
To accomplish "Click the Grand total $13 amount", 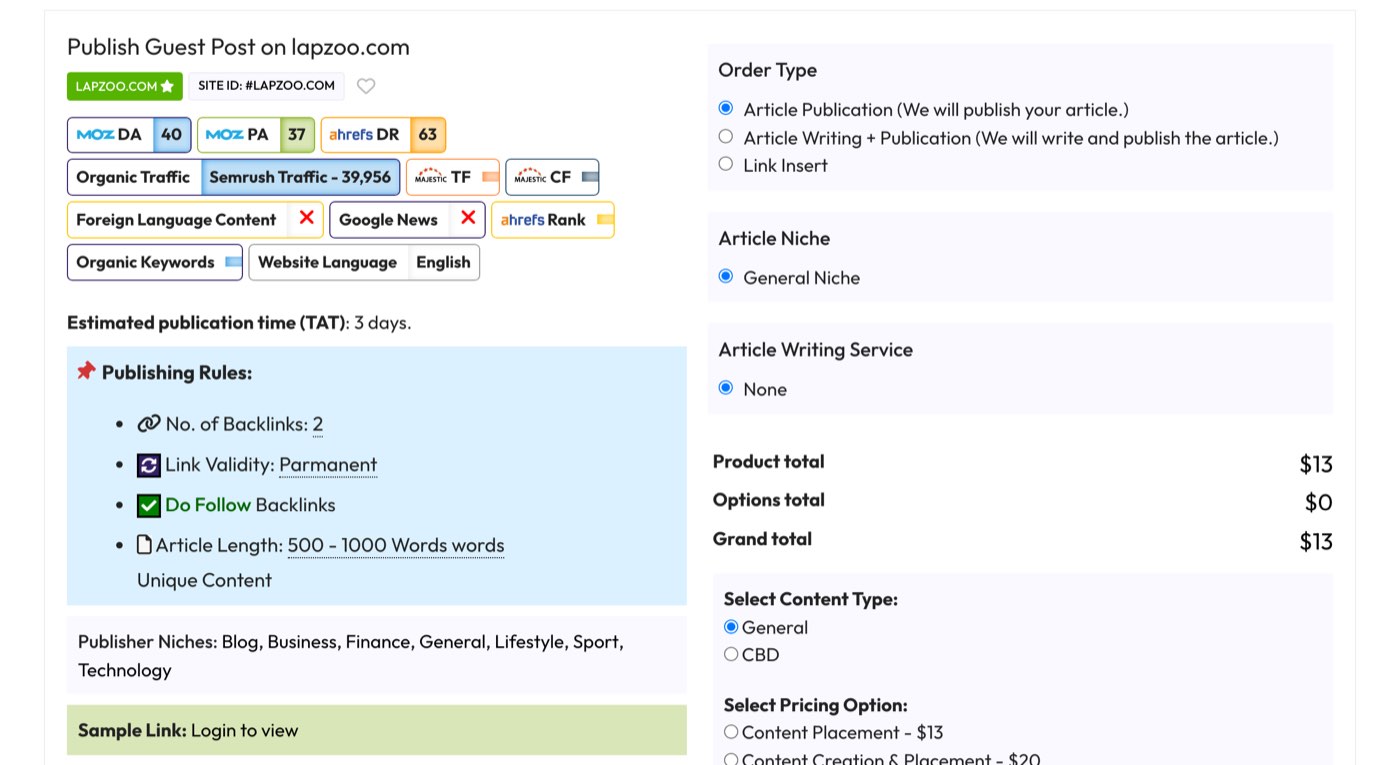I will tap(1316, 541).
